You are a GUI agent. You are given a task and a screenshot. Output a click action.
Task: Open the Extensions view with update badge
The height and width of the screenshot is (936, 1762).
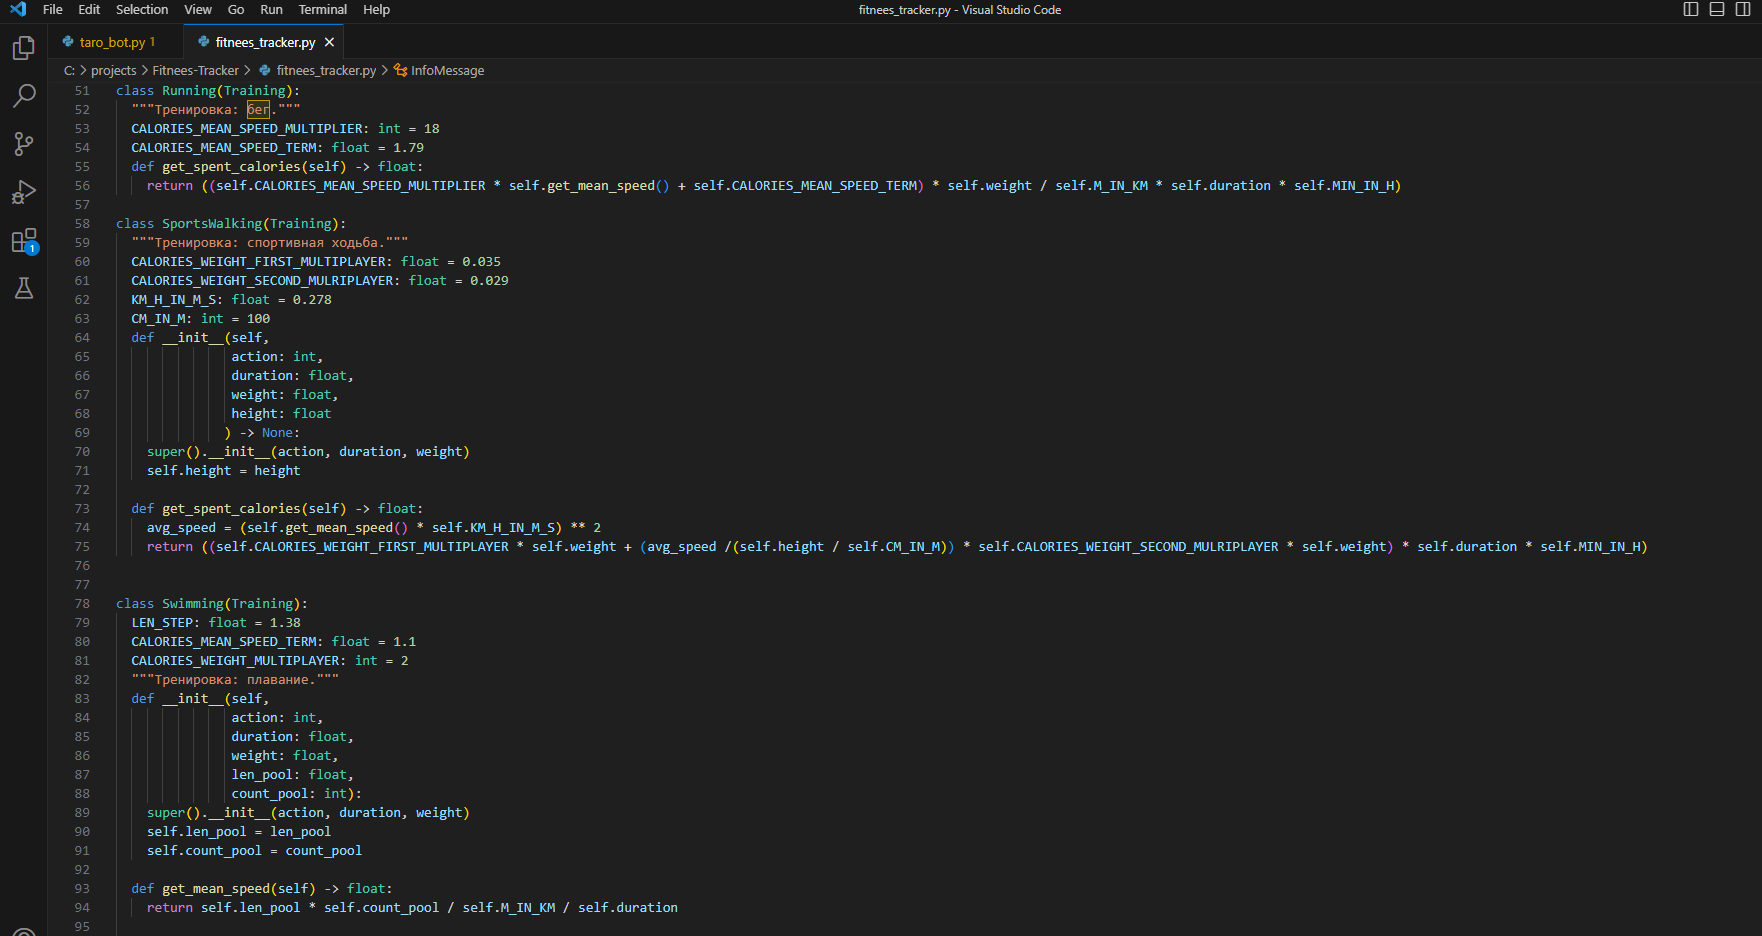tap(24, 241)
